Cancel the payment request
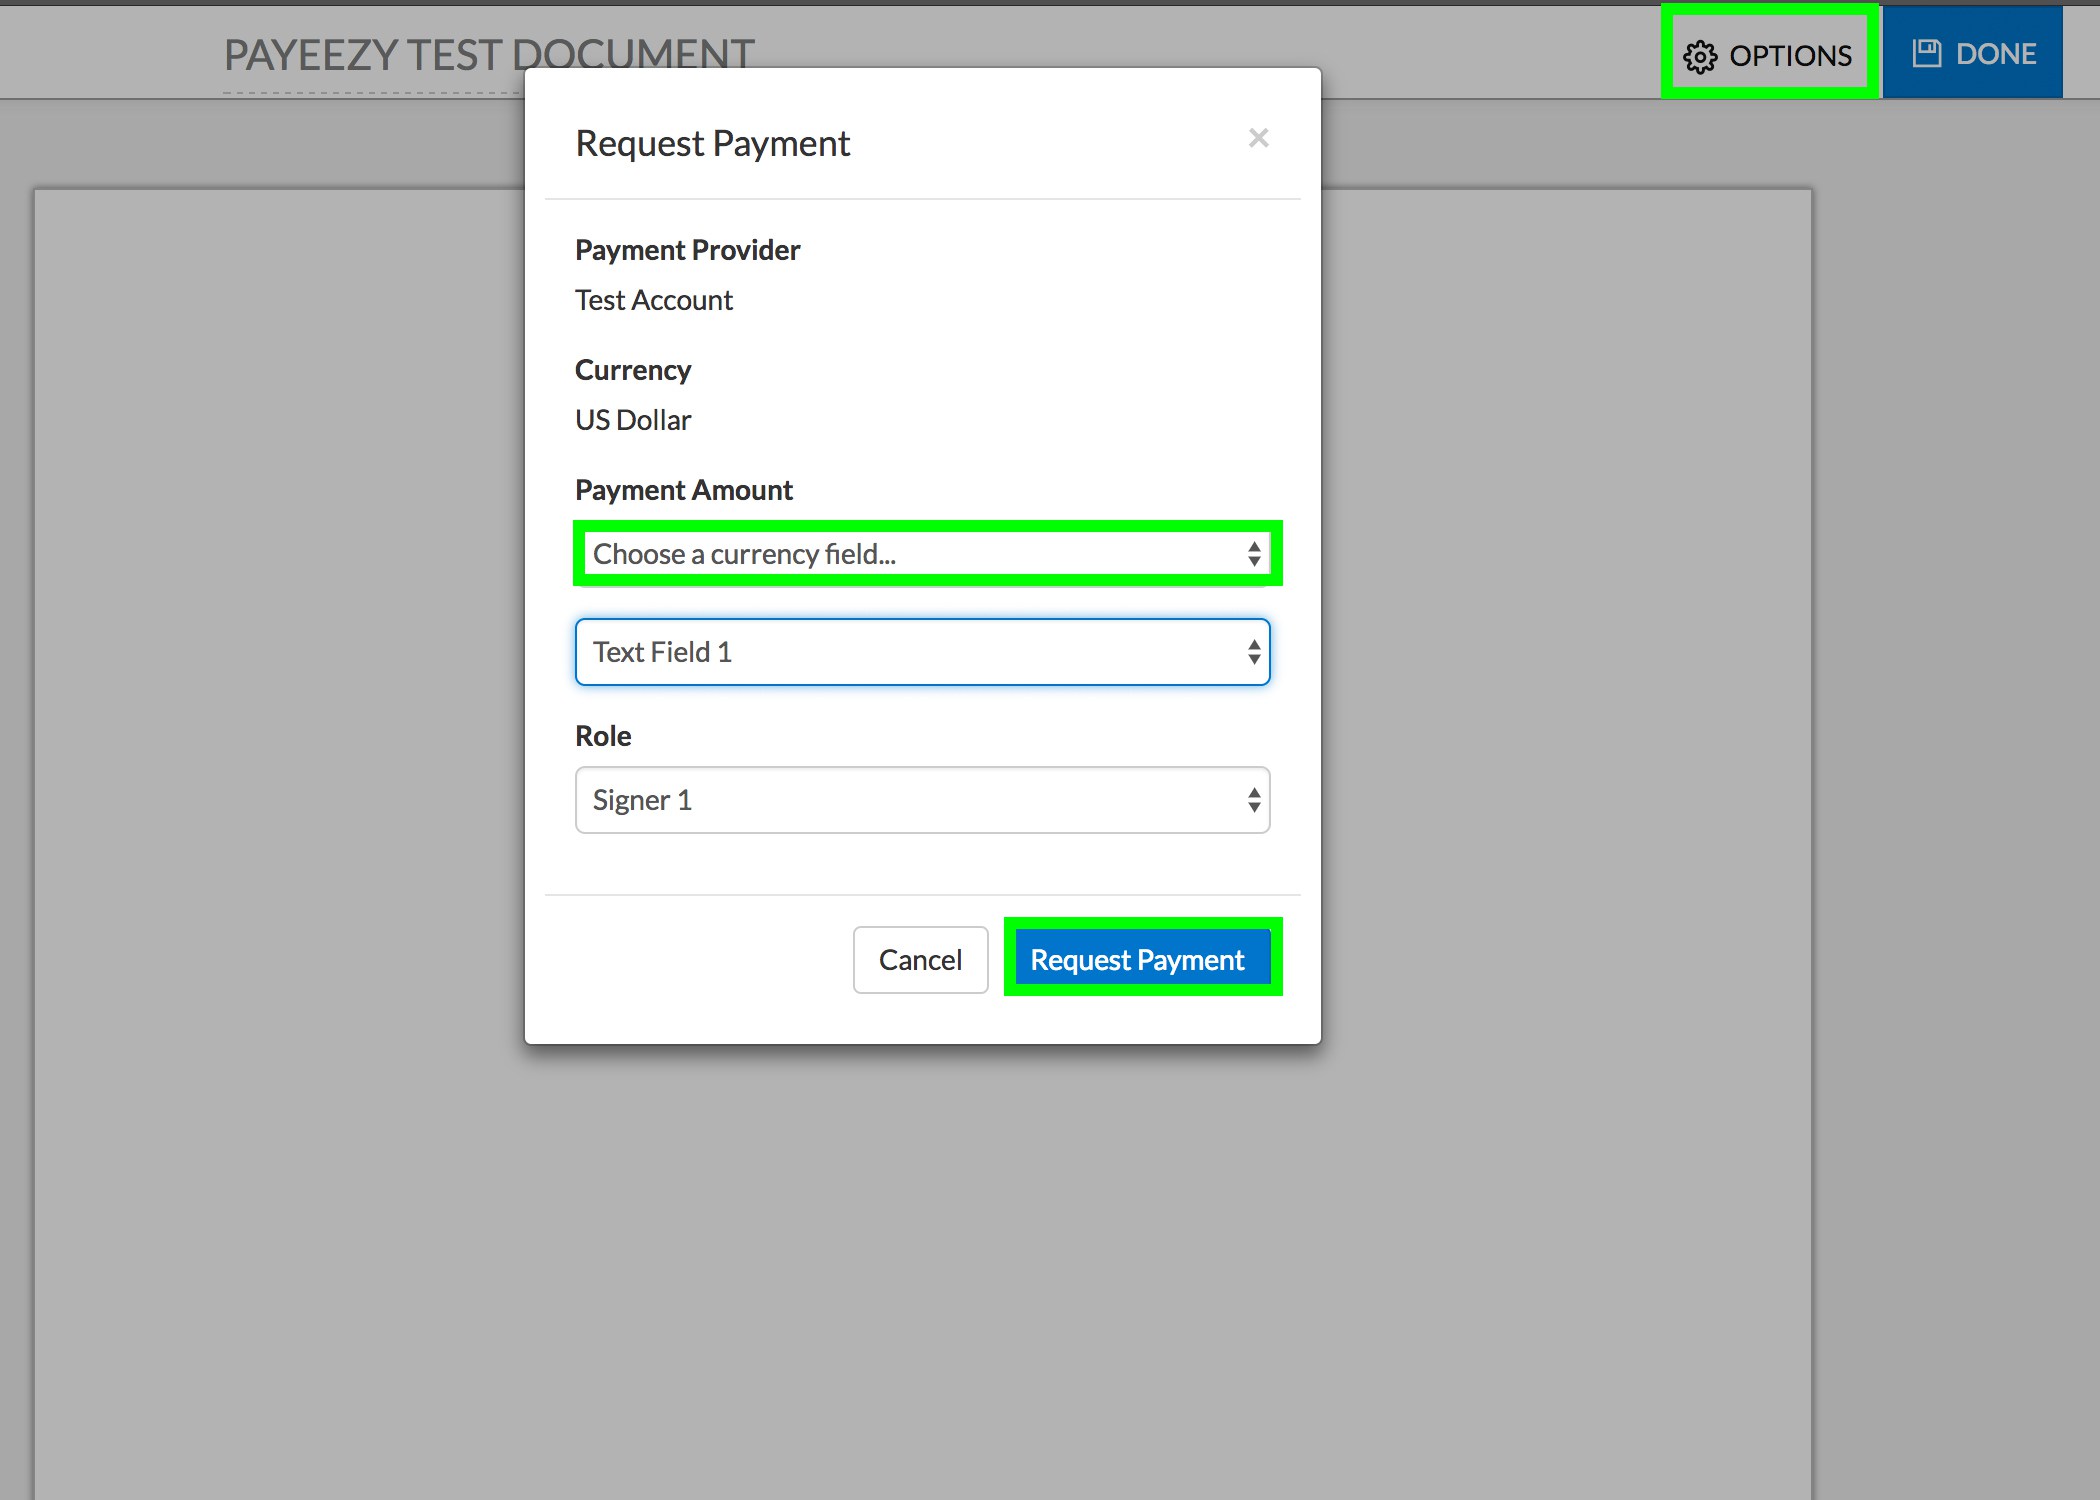Image resolution: width=2100 pixels, height=1500 pixels. tap(920, 960)
